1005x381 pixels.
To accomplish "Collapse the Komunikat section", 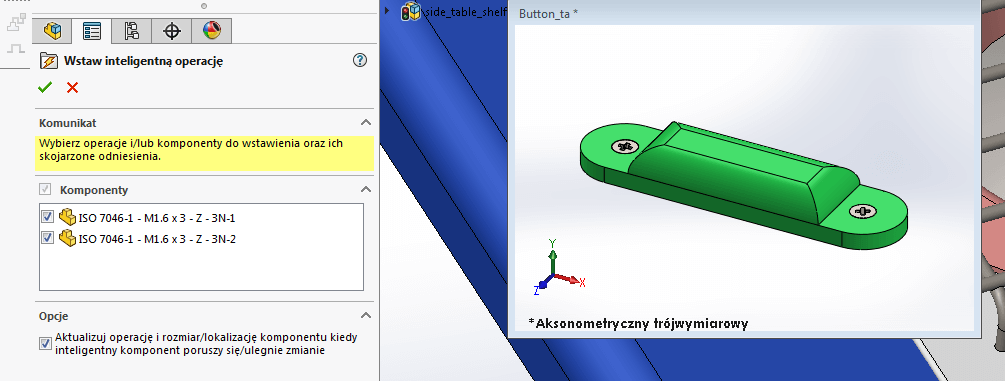I will coord(365,123).
